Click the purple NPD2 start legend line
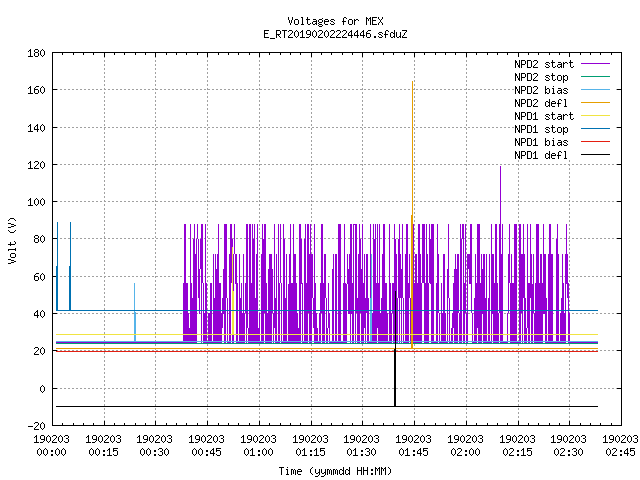The image size is (640, 480). click(x=595, y=64)
